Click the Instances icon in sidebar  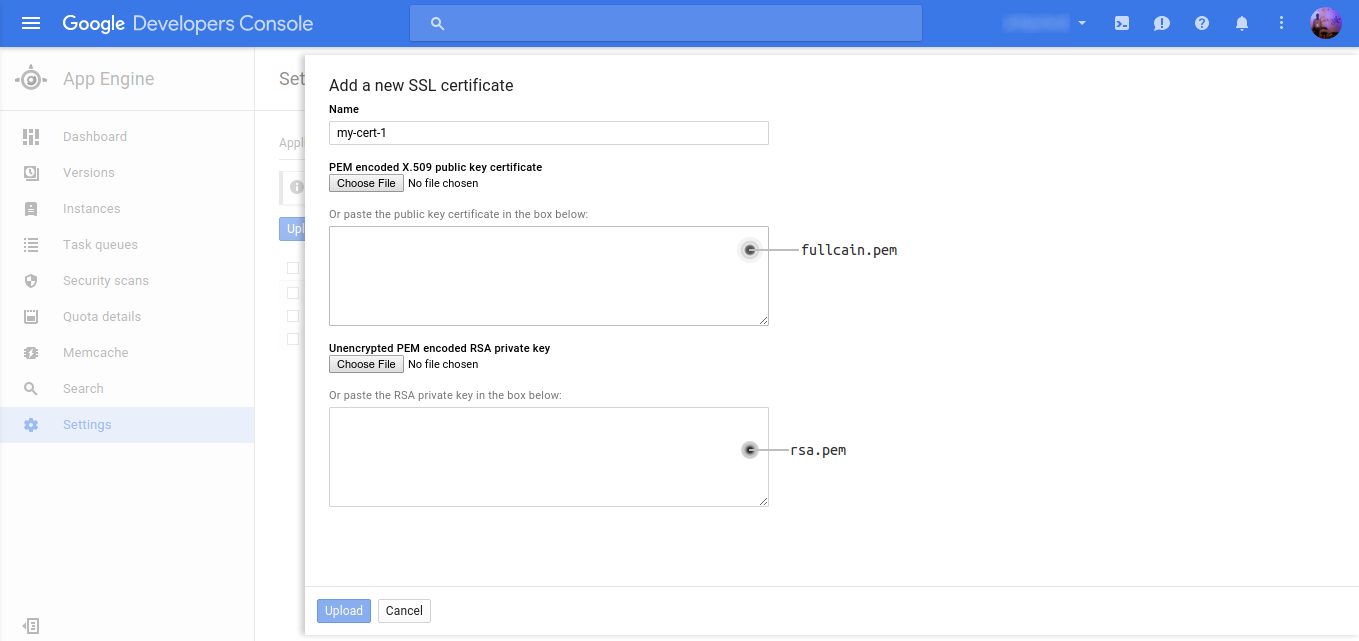coord(31,209)
